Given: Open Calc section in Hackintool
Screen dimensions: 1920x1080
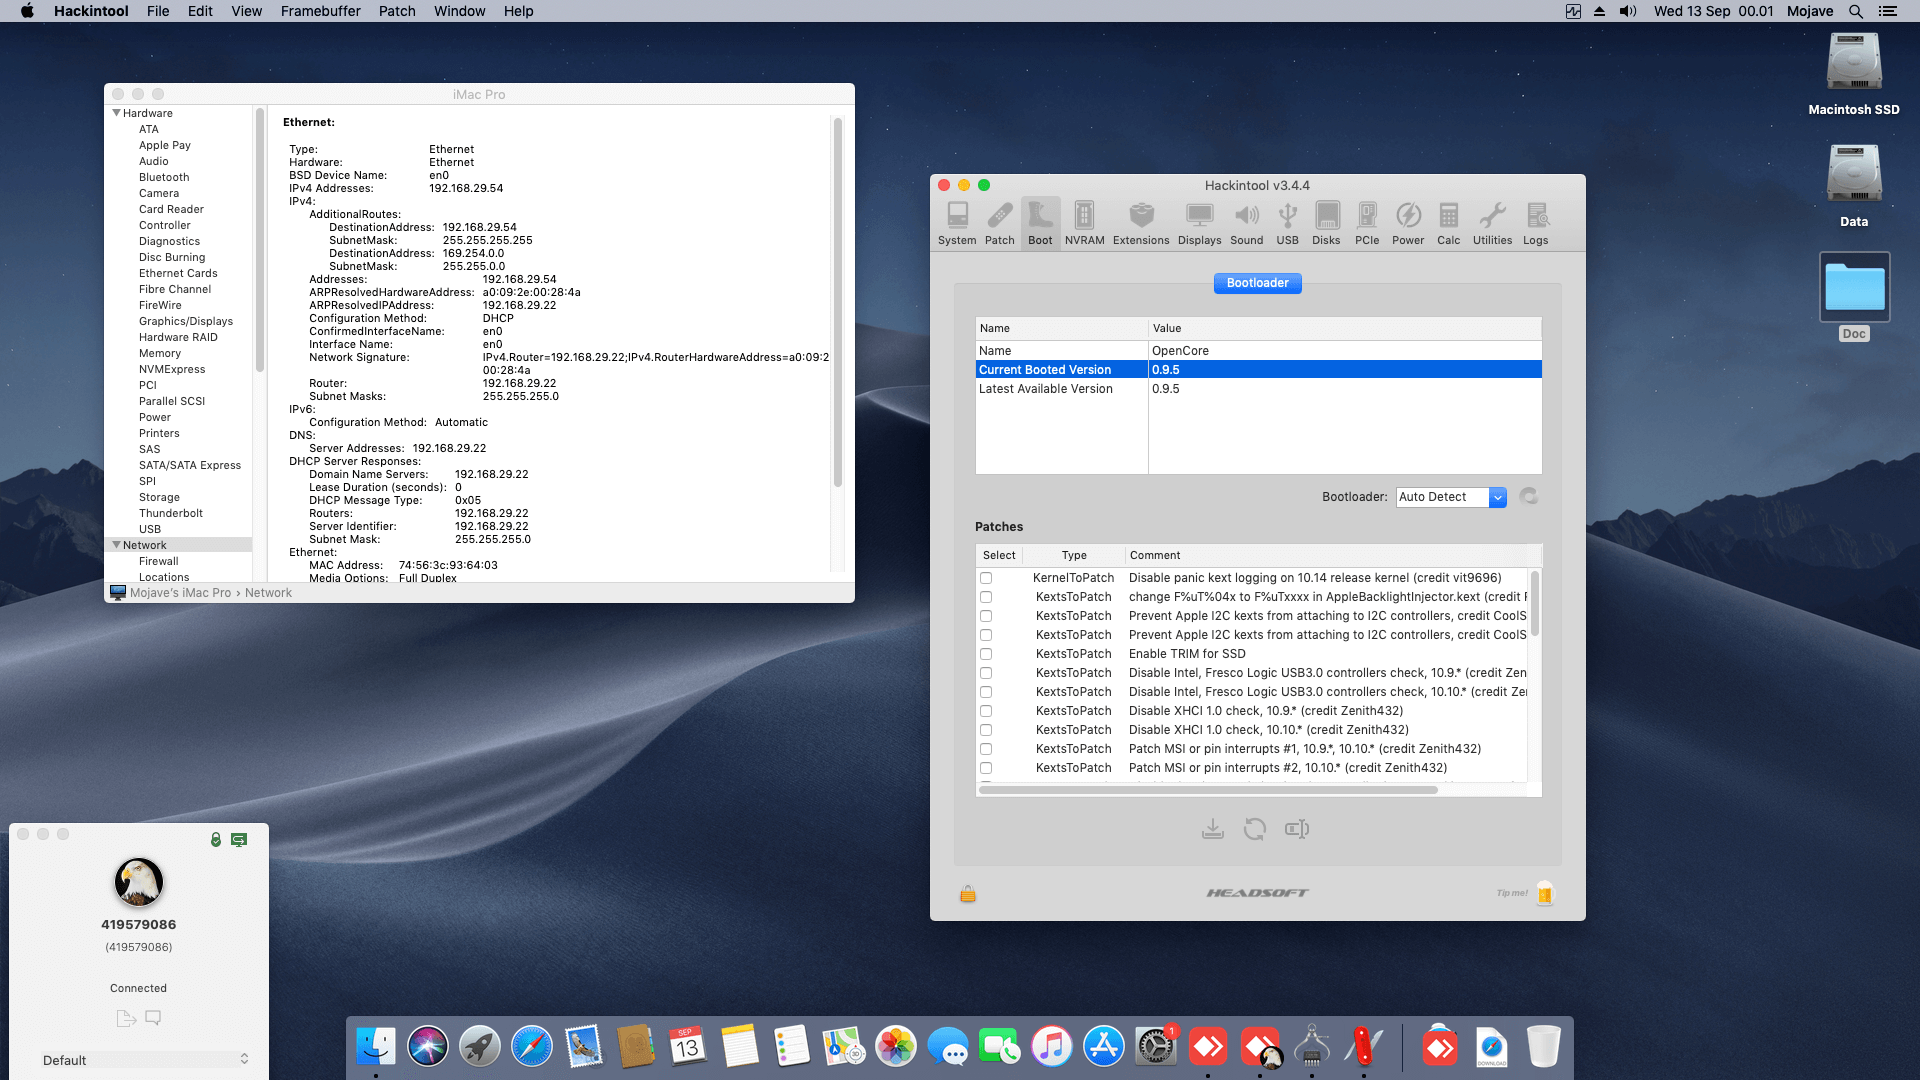Looking at the screenshot, I should (x=1448, y=224).
